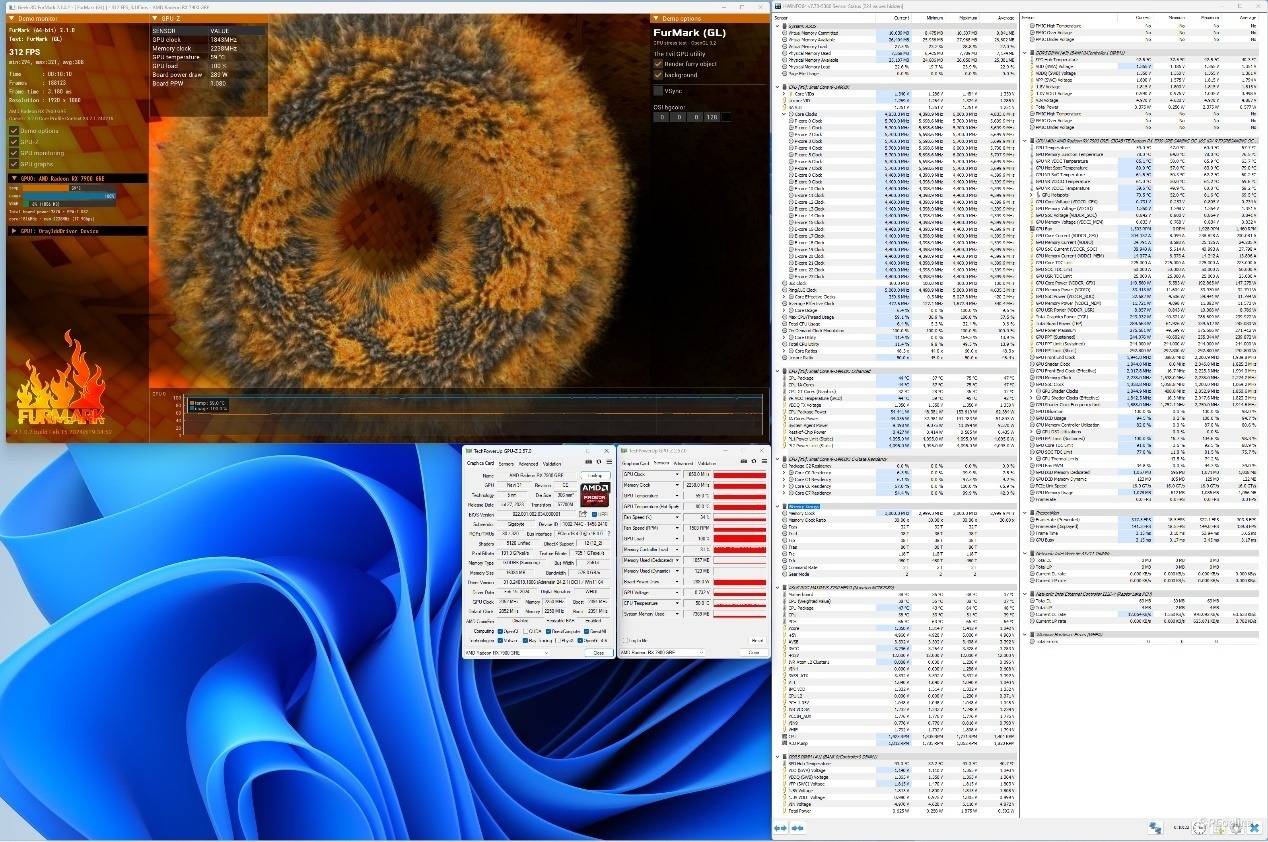Open Validation tab in GPU-Z sensors window
This screenshot has height=842, width=1268.
point(707,463)
